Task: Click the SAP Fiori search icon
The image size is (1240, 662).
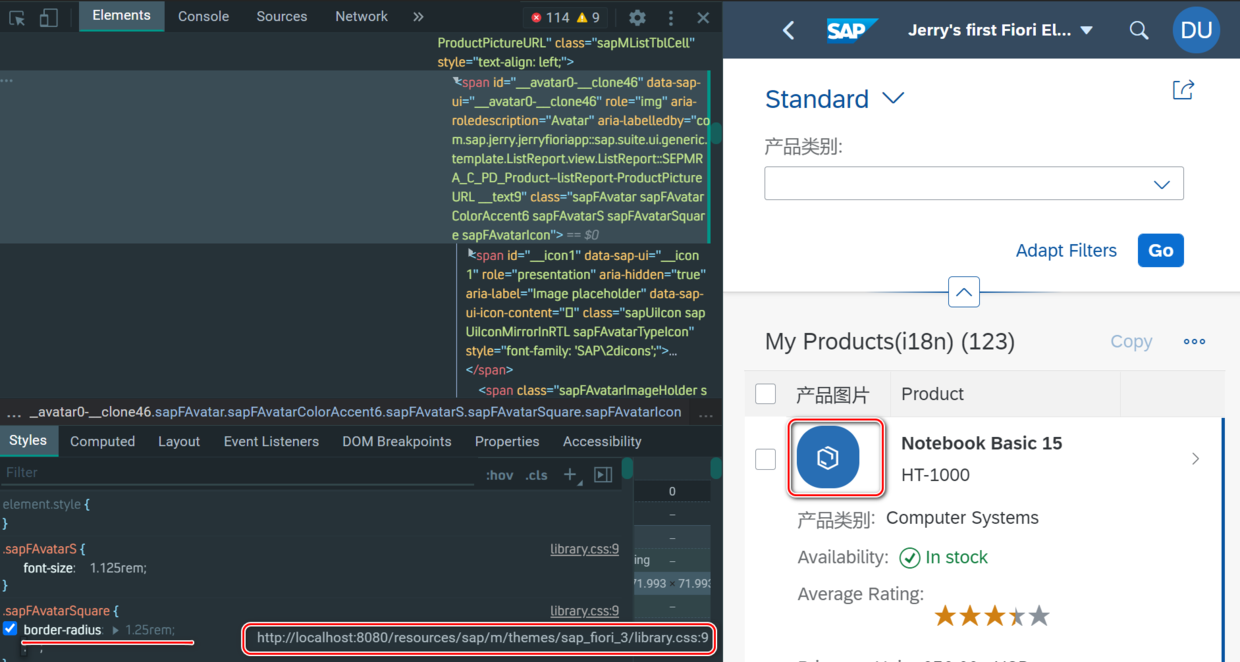Action: click(x=1139, y=30)
